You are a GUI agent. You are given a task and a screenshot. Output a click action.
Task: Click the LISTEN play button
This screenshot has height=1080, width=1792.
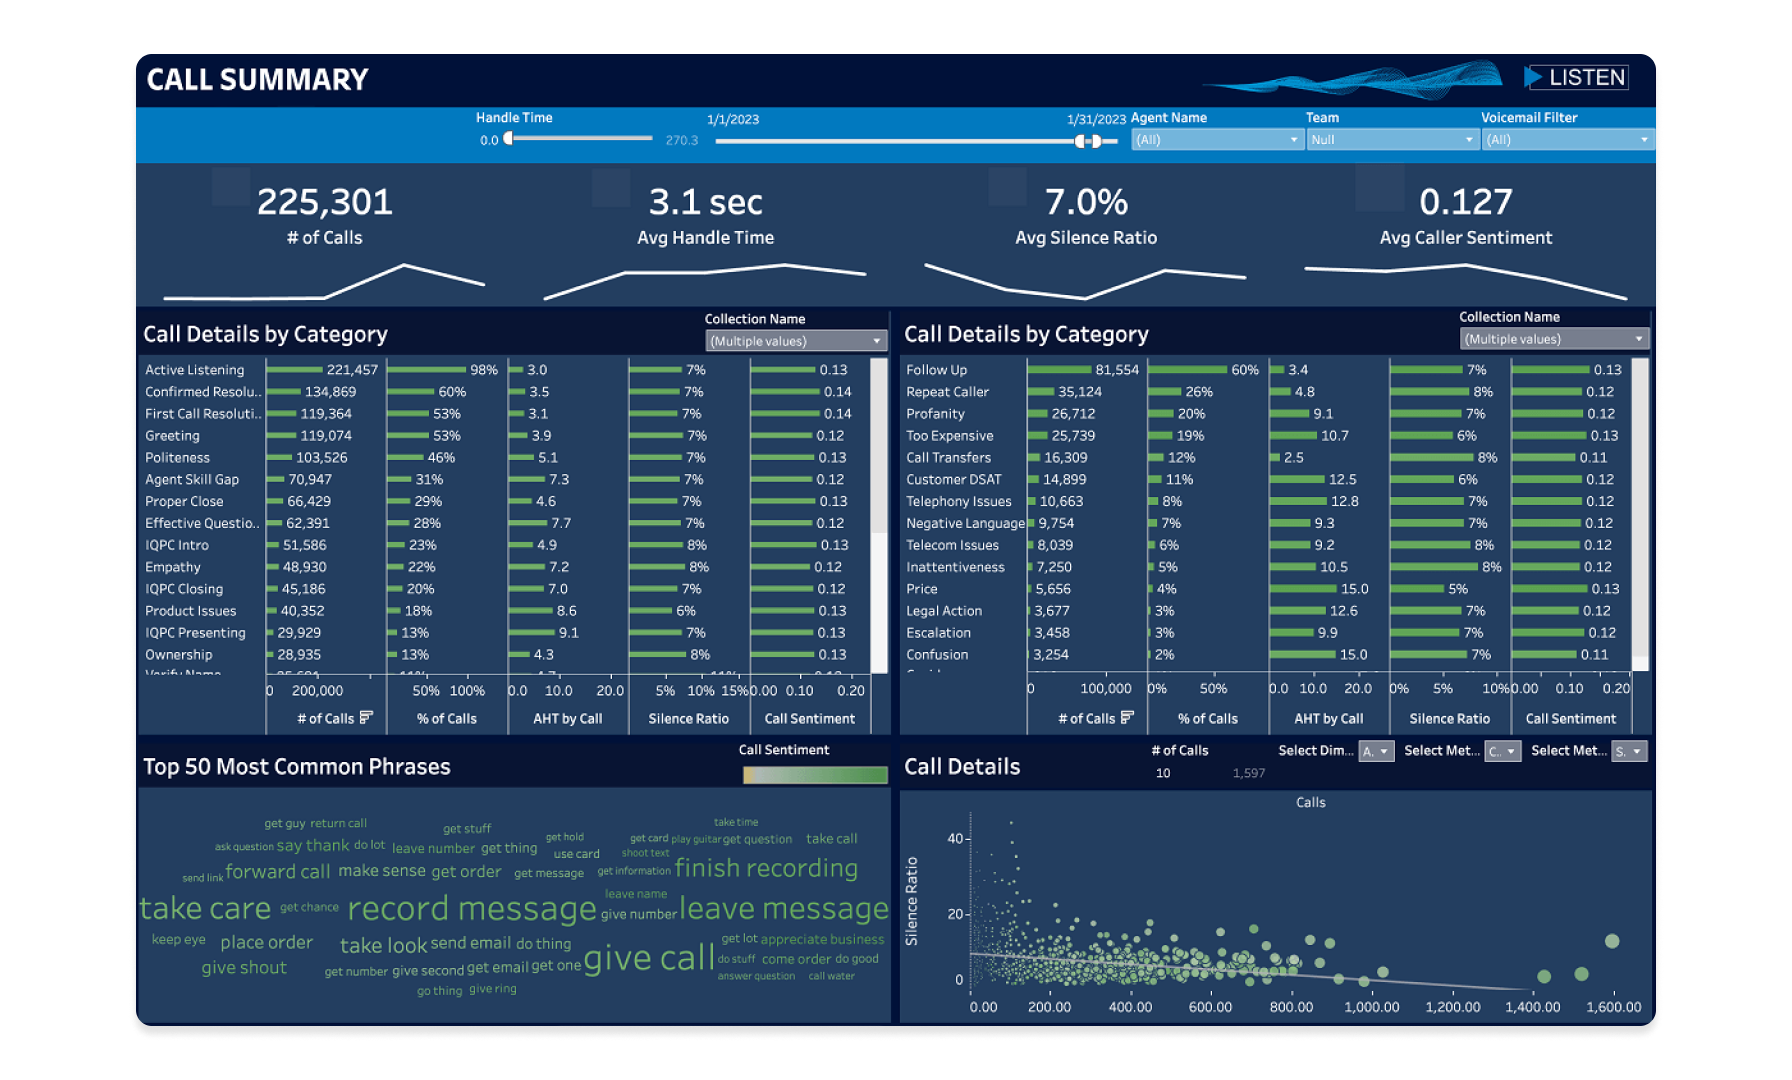pos(1576,77)
